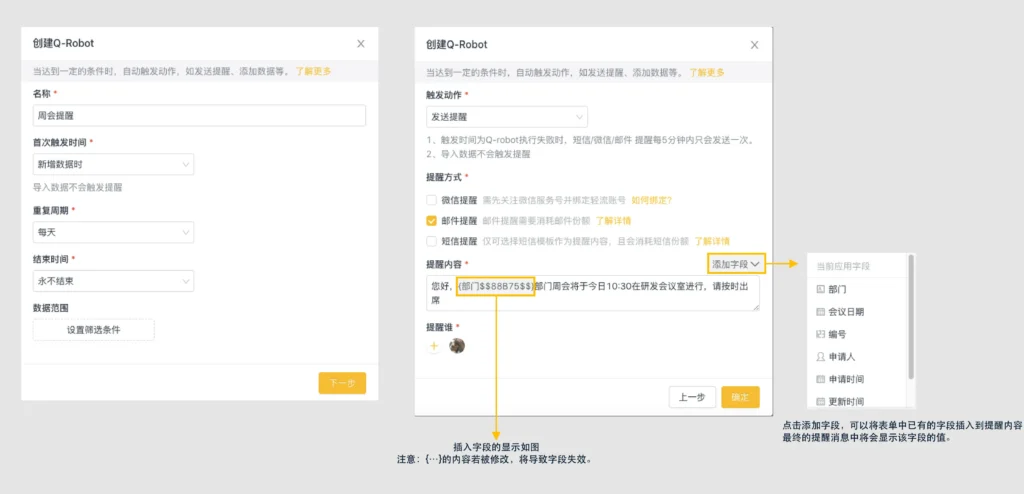Viewport: 1024px width, 494px height.
Task: Click the 设置筛选条件 button
Action: click(x=93, y=330)
